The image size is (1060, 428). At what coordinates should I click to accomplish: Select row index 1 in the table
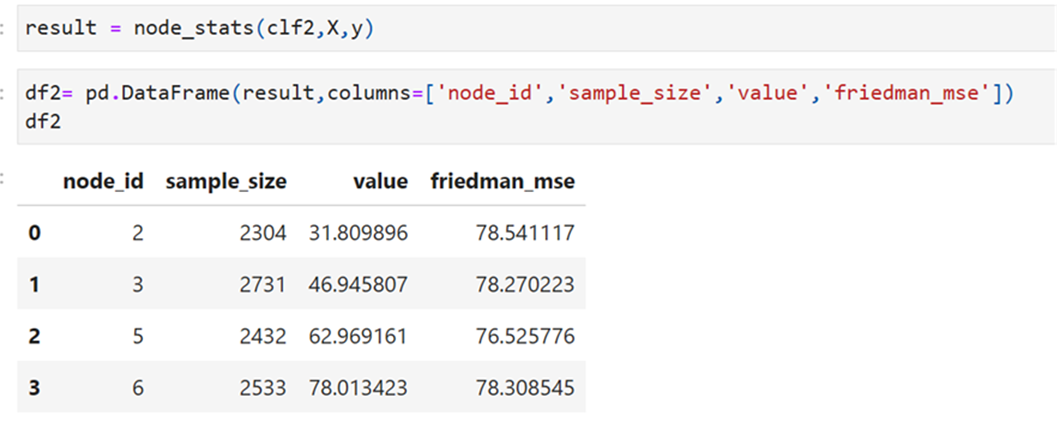pos(35,284)
